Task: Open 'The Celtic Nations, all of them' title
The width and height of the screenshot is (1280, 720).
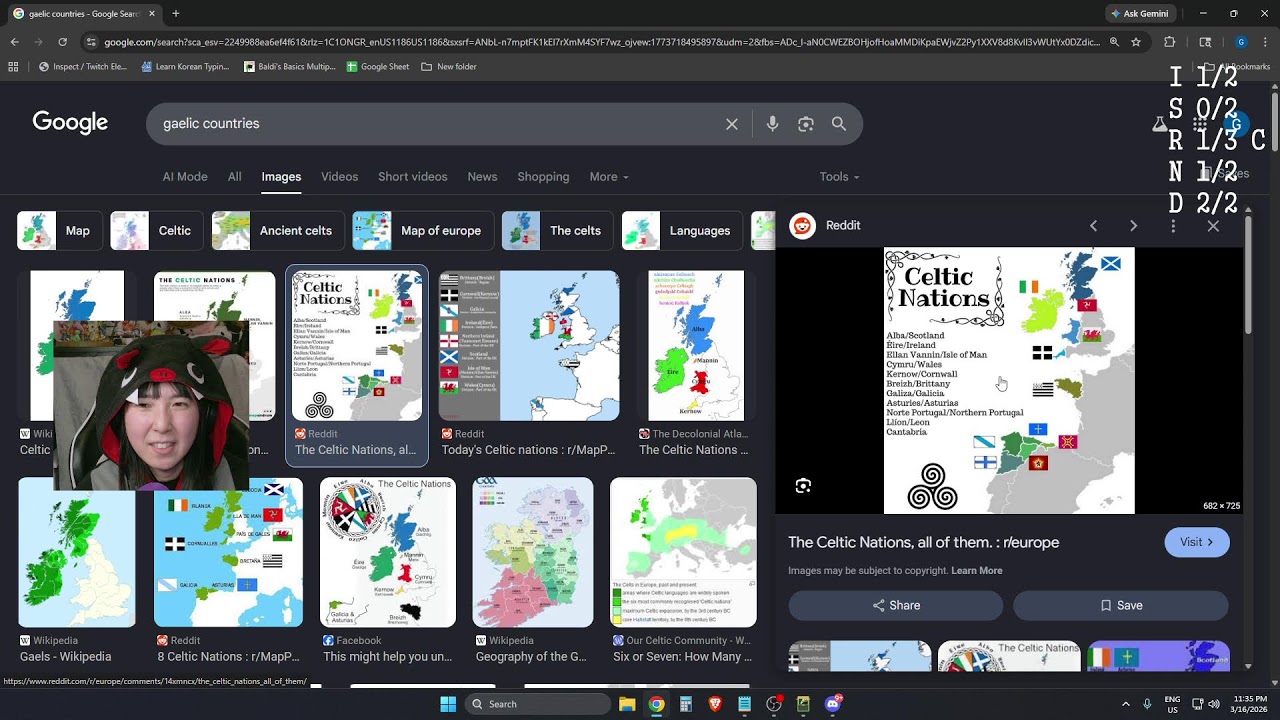Action: coord(923,543)
